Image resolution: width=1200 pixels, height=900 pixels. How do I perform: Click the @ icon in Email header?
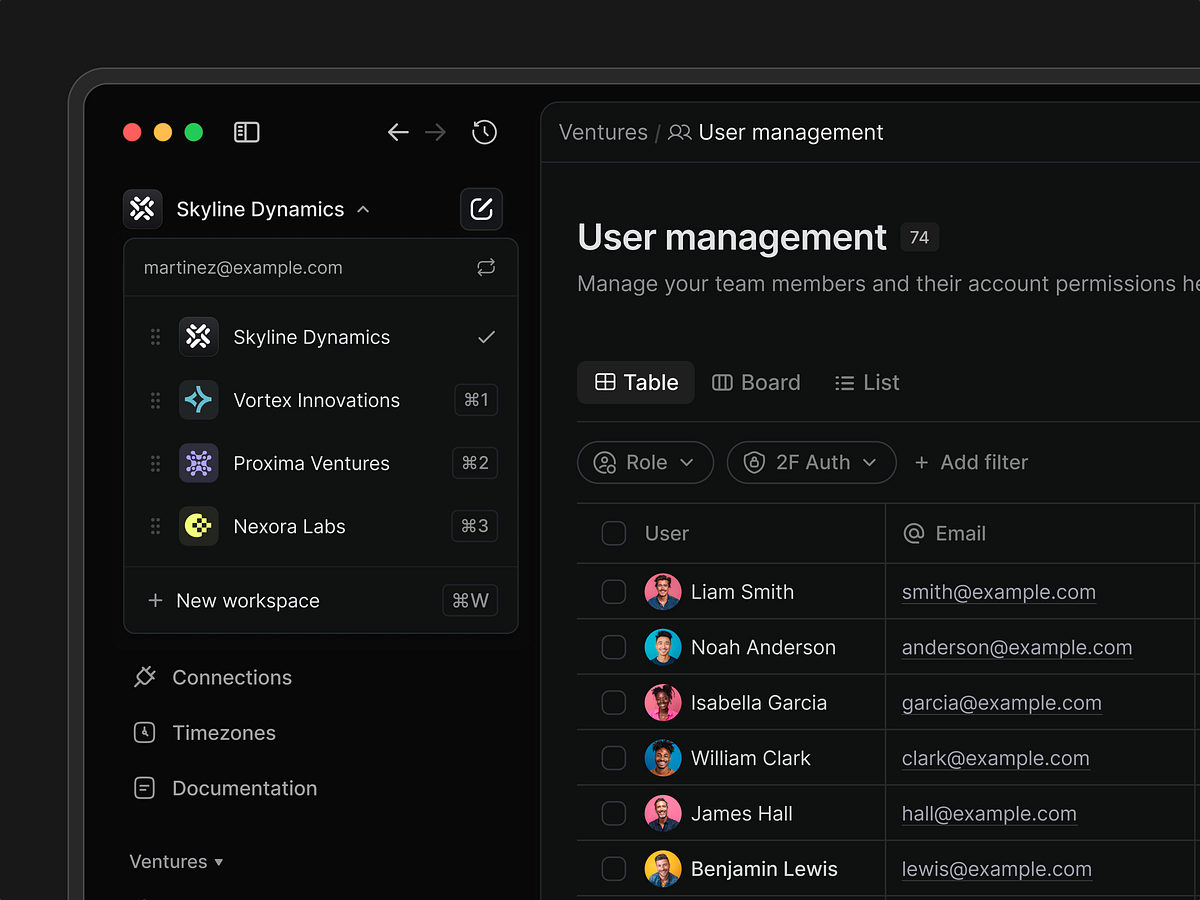[914, 534]
